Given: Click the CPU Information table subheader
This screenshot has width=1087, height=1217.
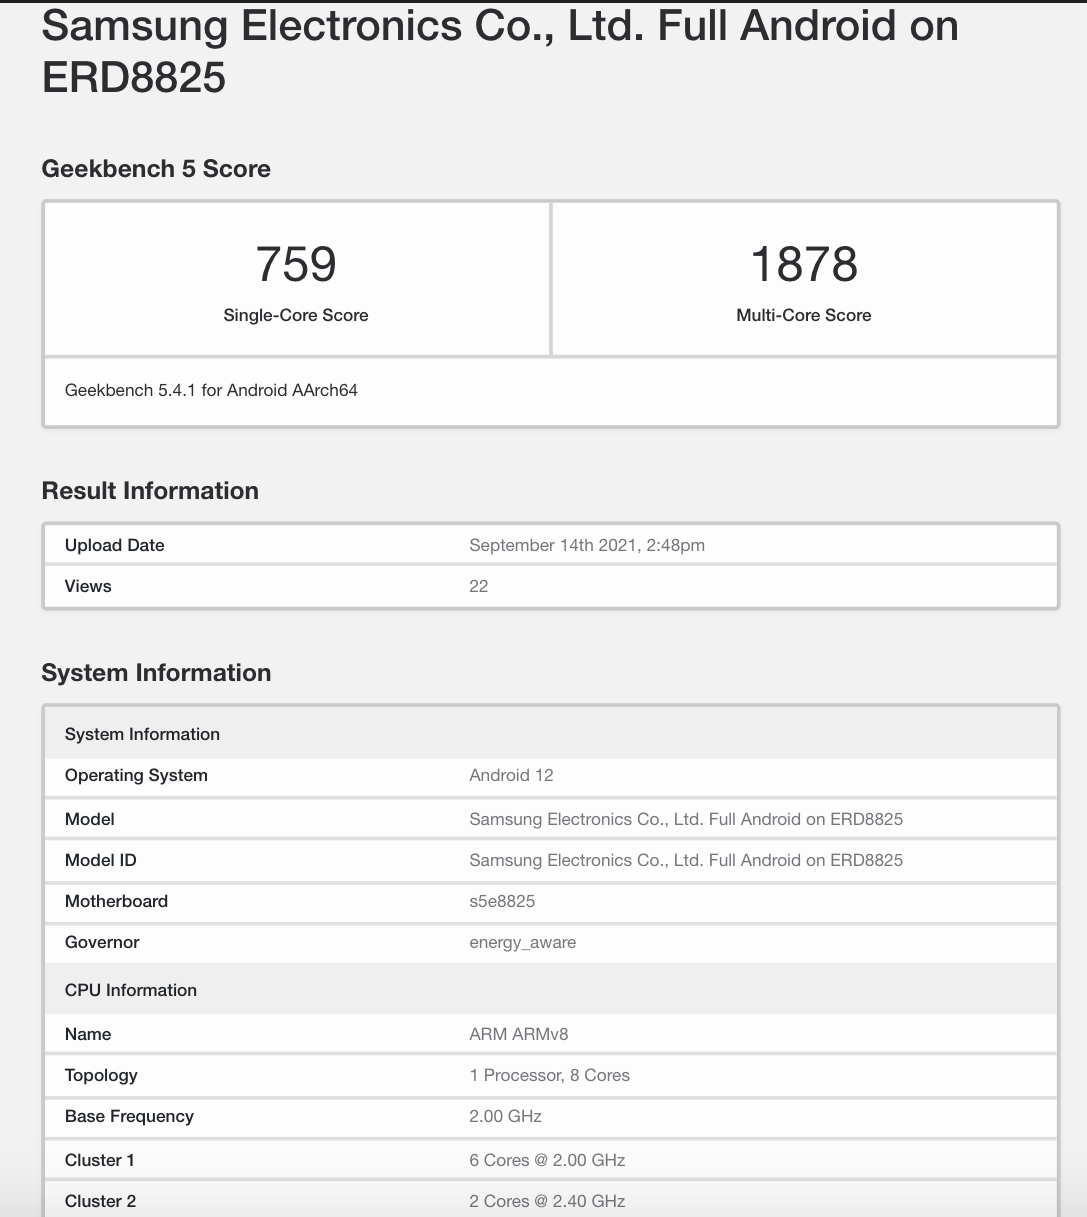Looking at the screenshot, I should pyautogui.click(x=131, y=990).
